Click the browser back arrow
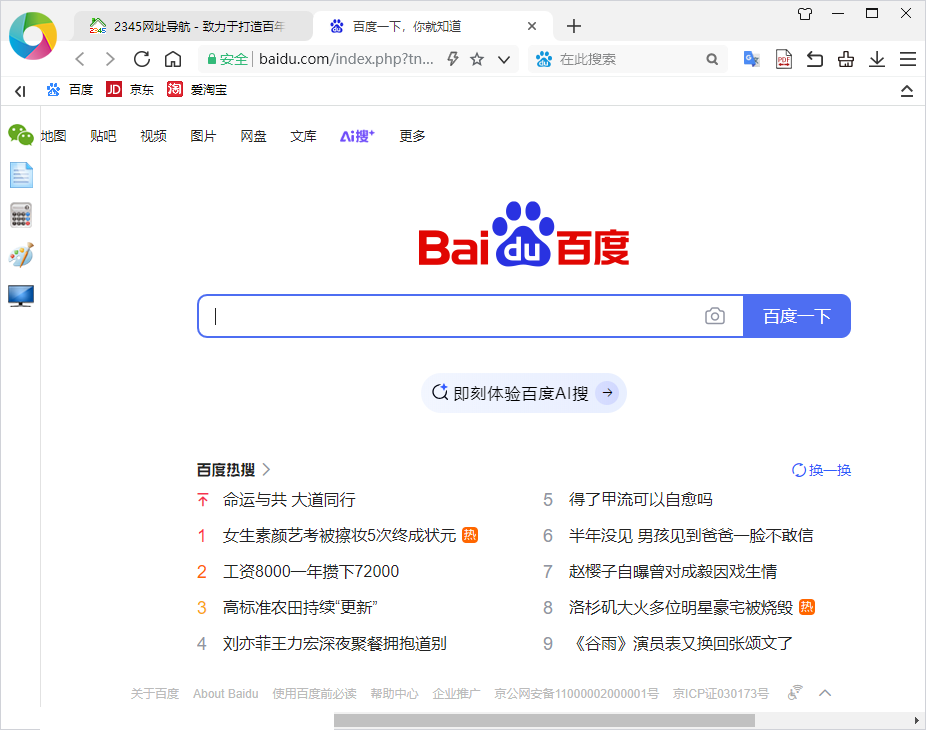The height and width of the screenshot is (730, 926). tap(80, 59)
